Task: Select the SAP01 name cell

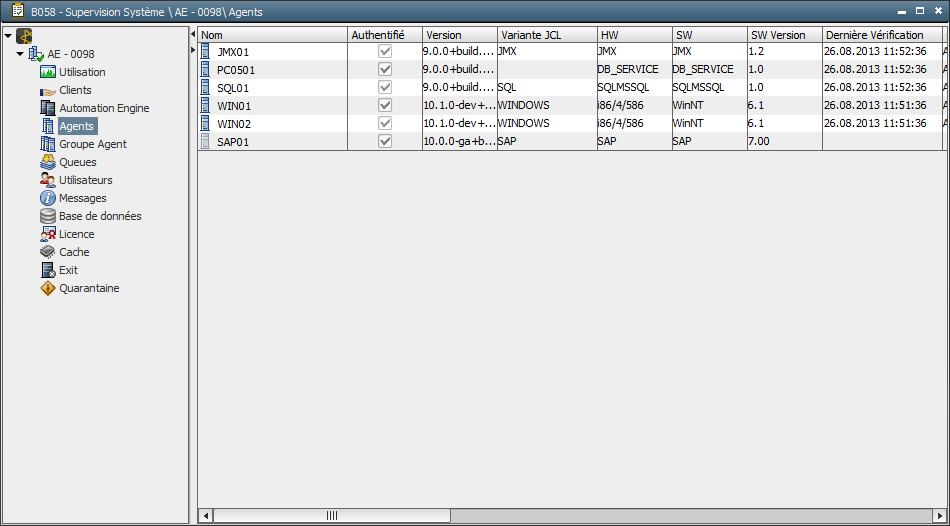Action: [273, 142]
